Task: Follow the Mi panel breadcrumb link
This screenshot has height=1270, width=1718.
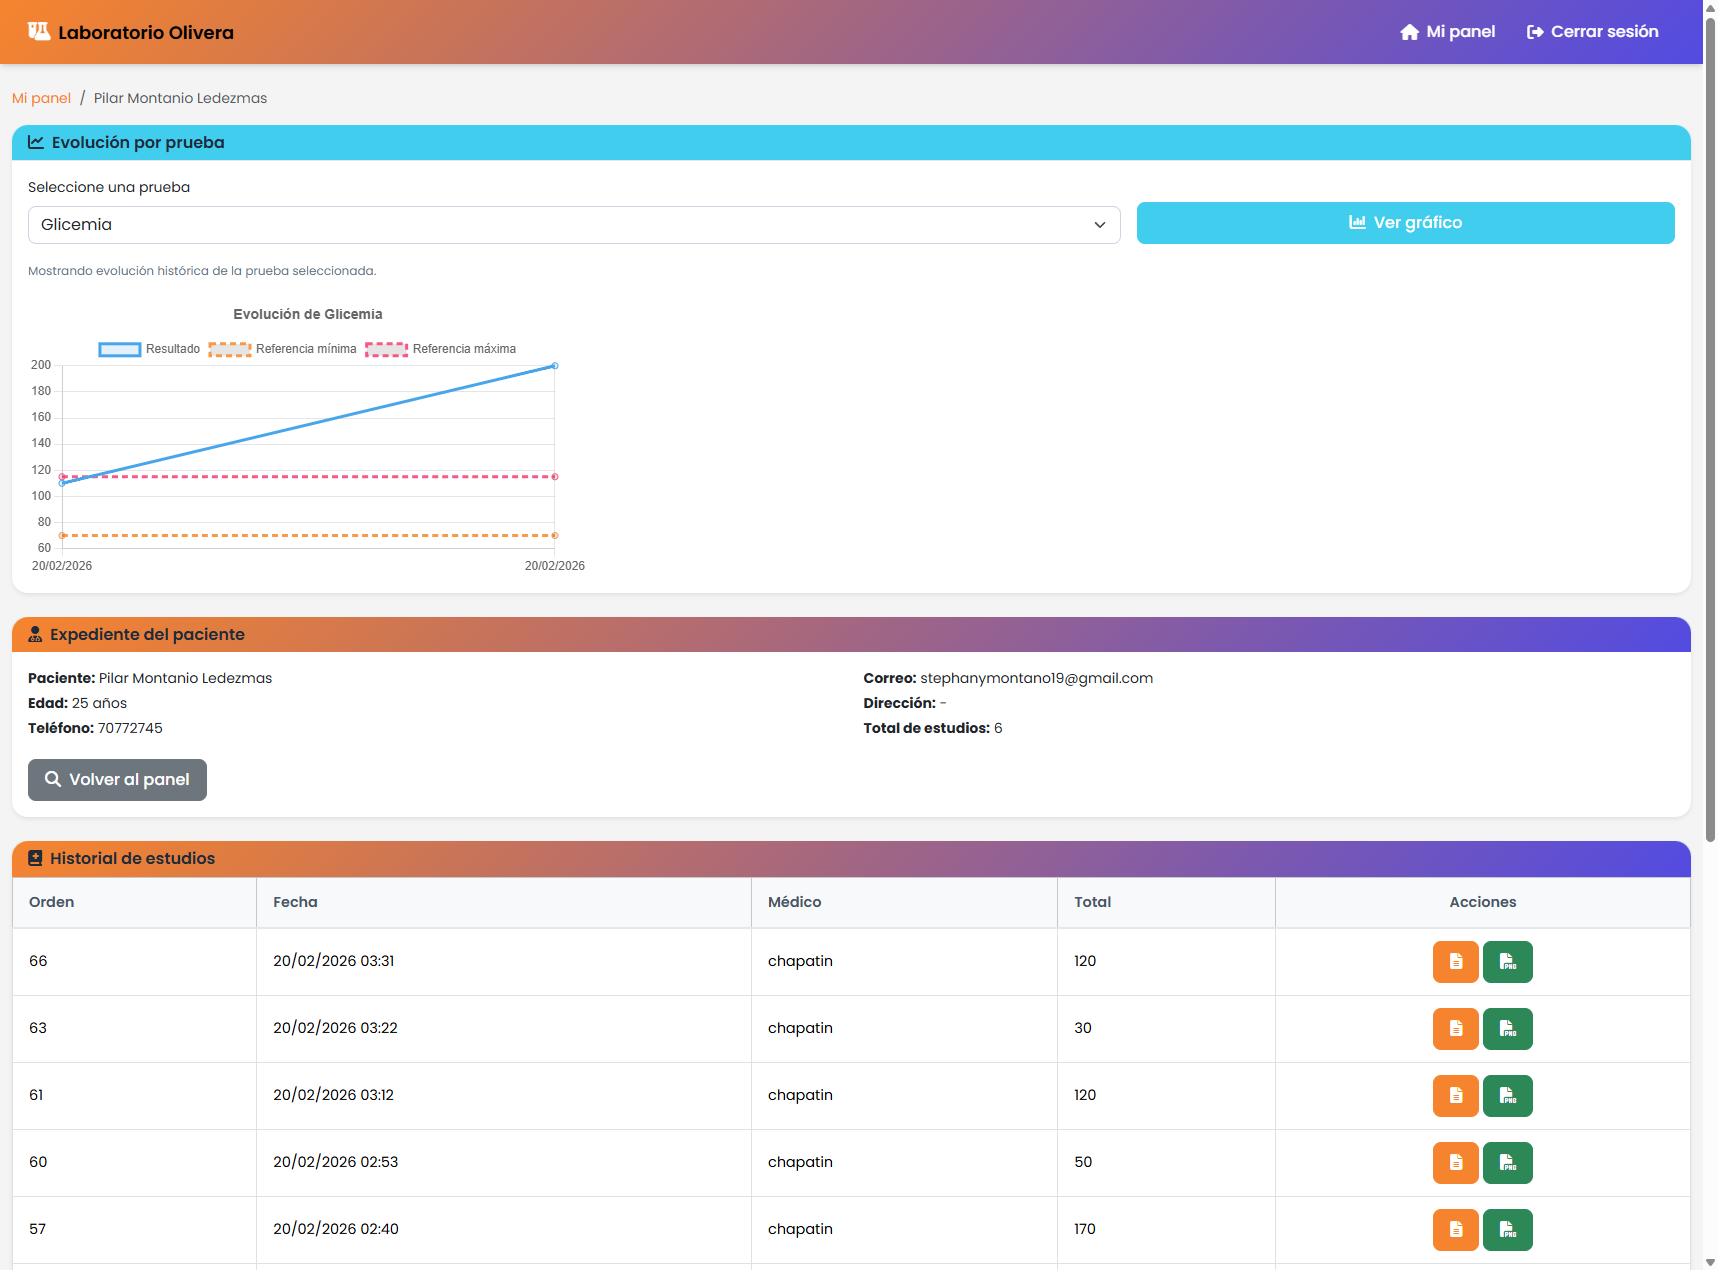Action: point(41,98)
